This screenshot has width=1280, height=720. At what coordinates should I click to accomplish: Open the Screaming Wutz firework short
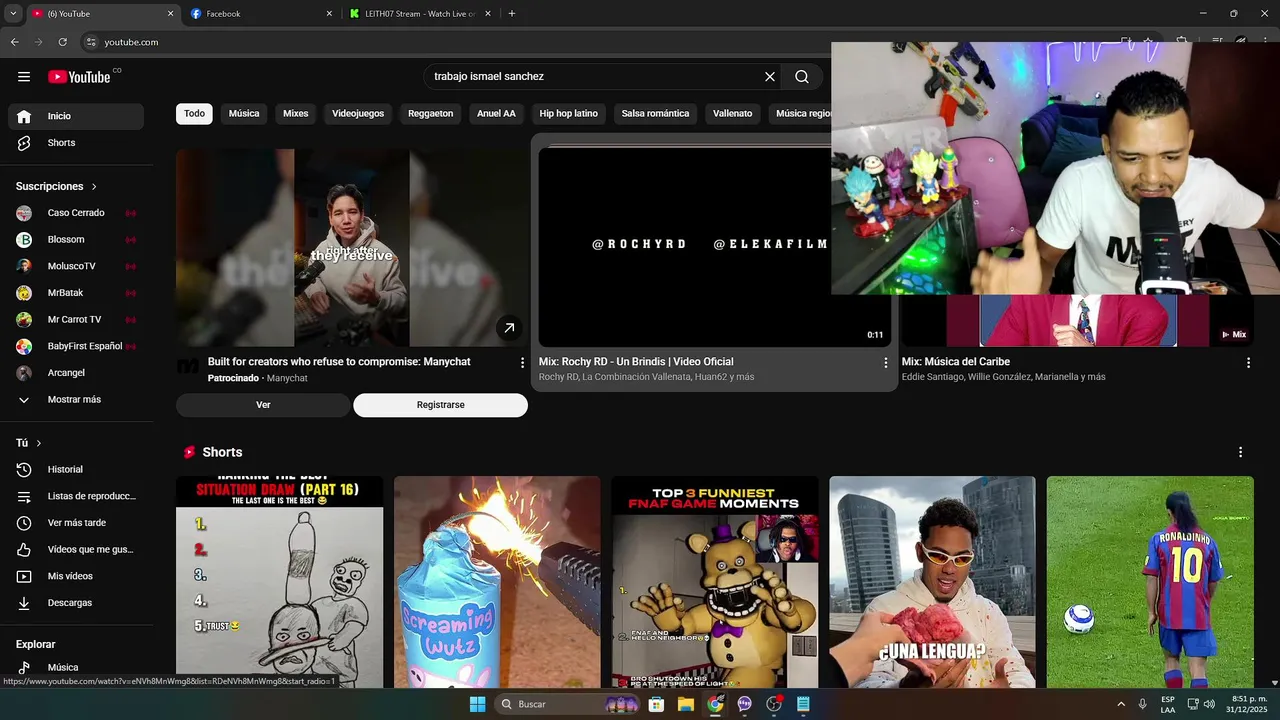click(x=497, y=583)
